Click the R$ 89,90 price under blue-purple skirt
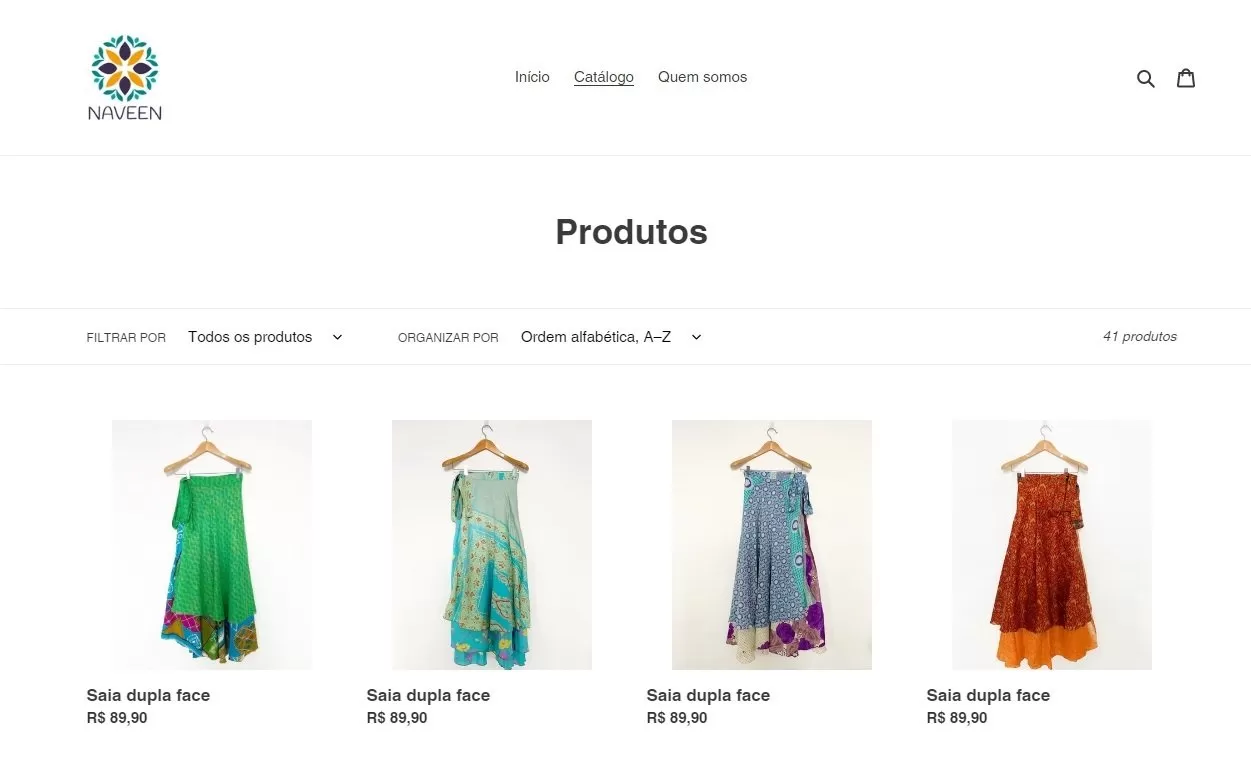Image resolution: width=1251 pixels, height=768 pixels. [677, 718]
